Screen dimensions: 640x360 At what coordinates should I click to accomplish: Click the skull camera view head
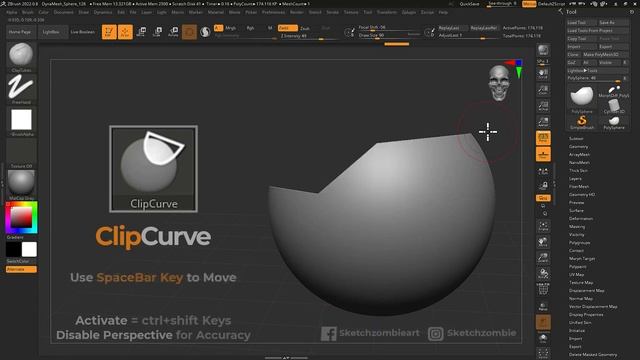pos(499,83)
